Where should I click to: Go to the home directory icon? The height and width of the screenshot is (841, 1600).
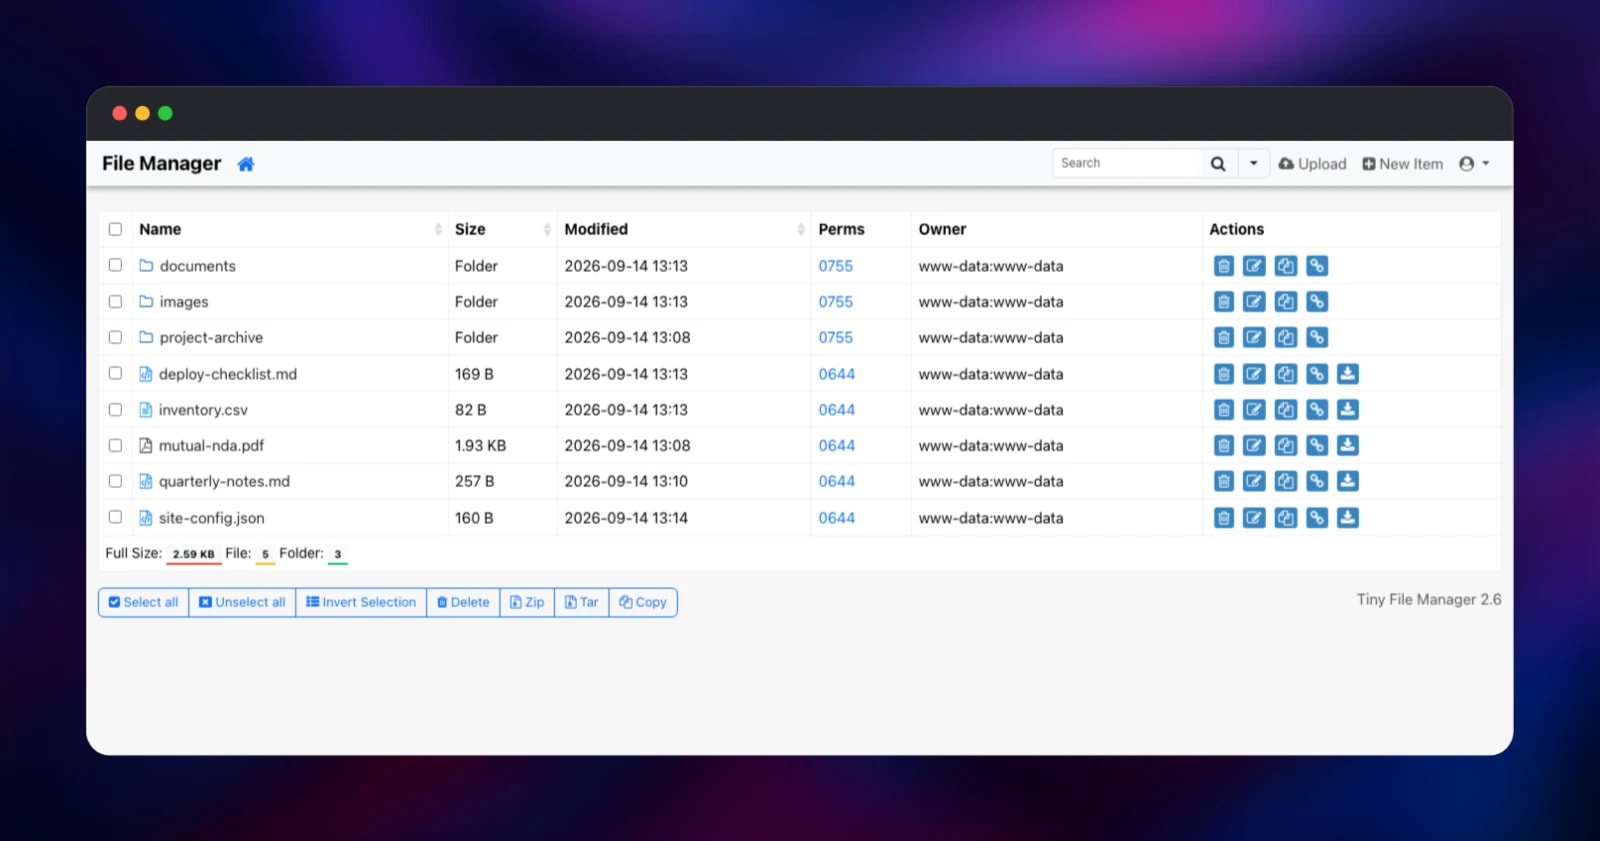(x=246, y=164)
